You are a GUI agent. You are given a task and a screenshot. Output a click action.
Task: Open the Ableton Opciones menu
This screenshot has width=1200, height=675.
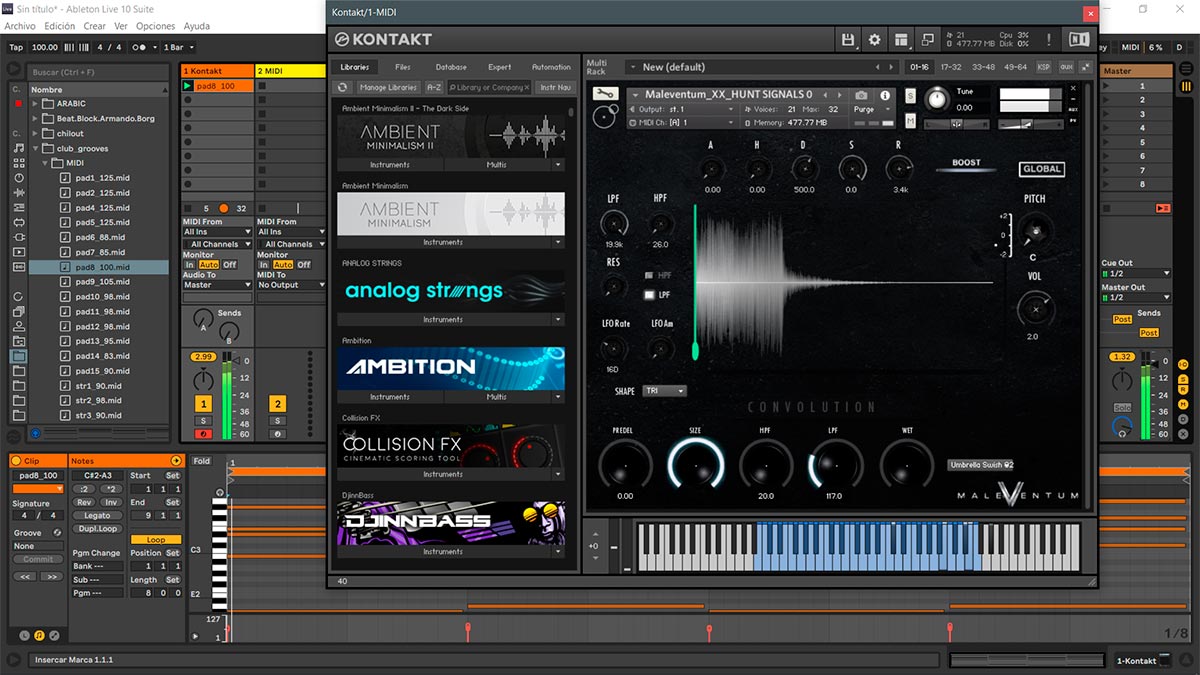pos(156,26)
